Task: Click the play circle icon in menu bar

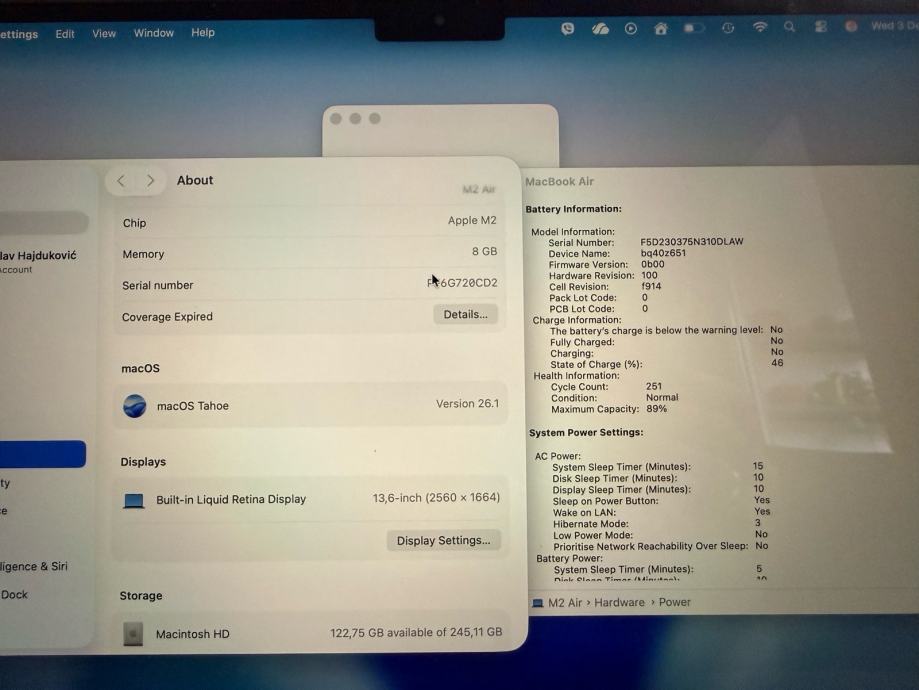Action: [631, 28]
